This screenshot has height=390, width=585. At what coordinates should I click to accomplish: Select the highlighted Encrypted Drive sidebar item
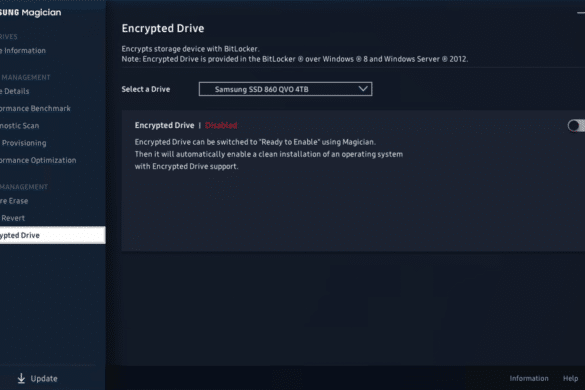53,235
